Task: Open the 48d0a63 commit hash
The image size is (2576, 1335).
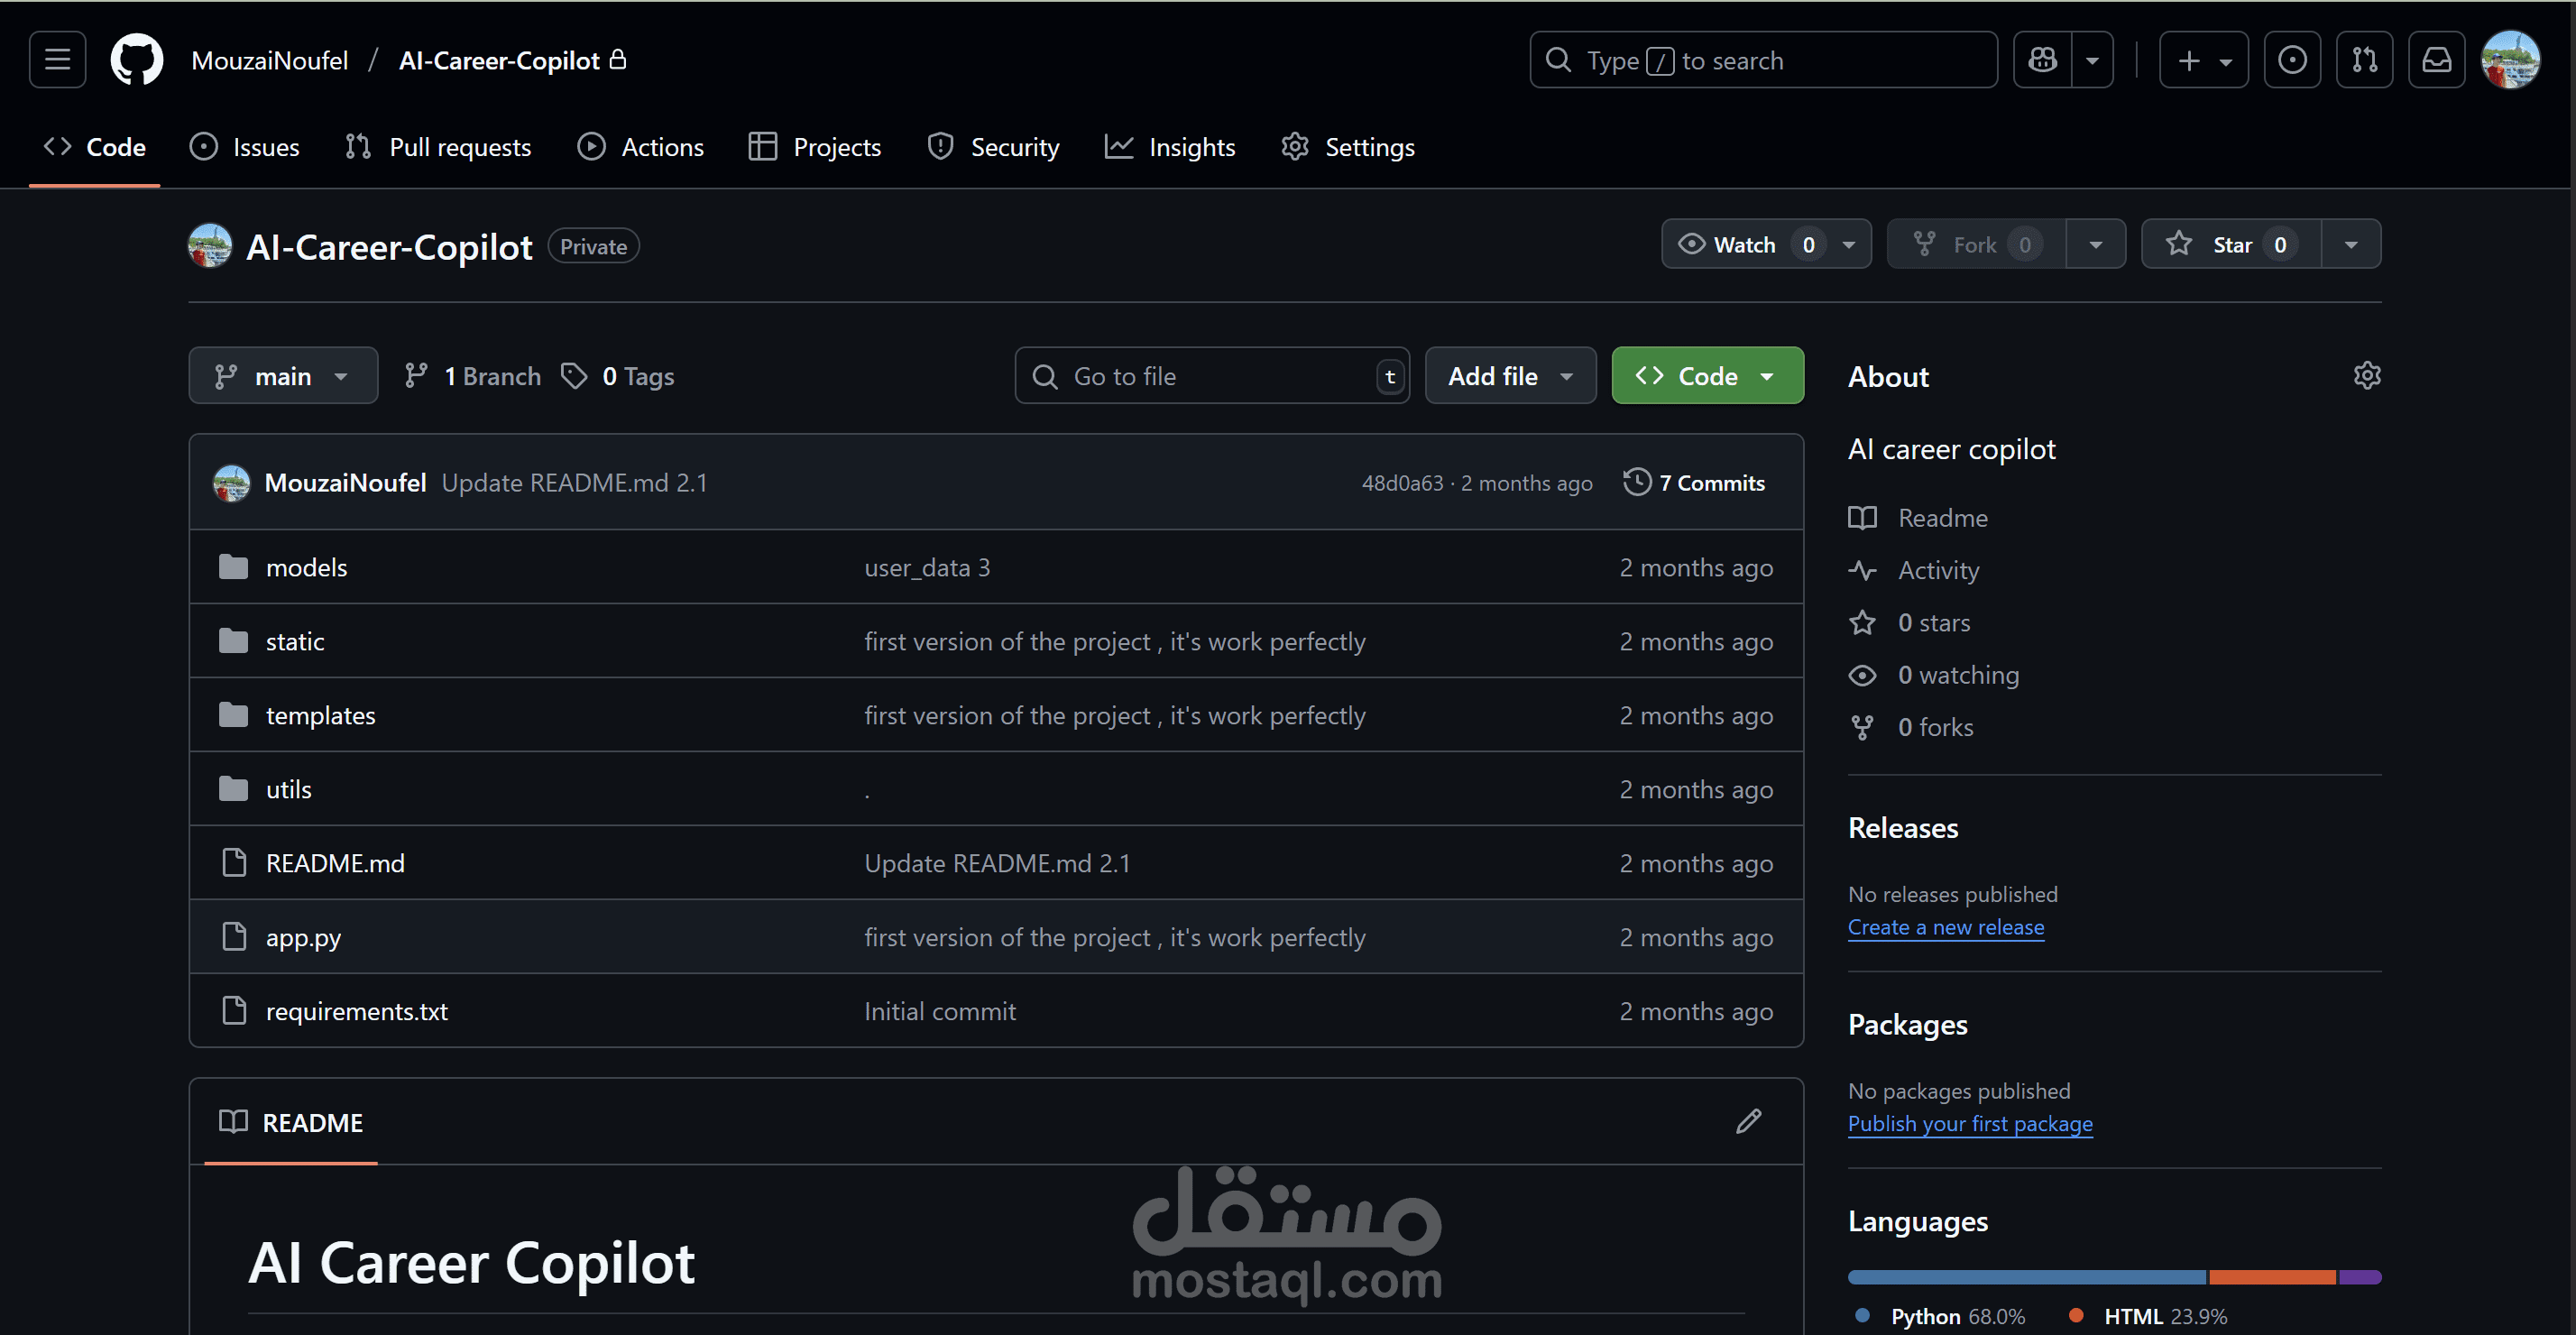Action: [1402, 483]
